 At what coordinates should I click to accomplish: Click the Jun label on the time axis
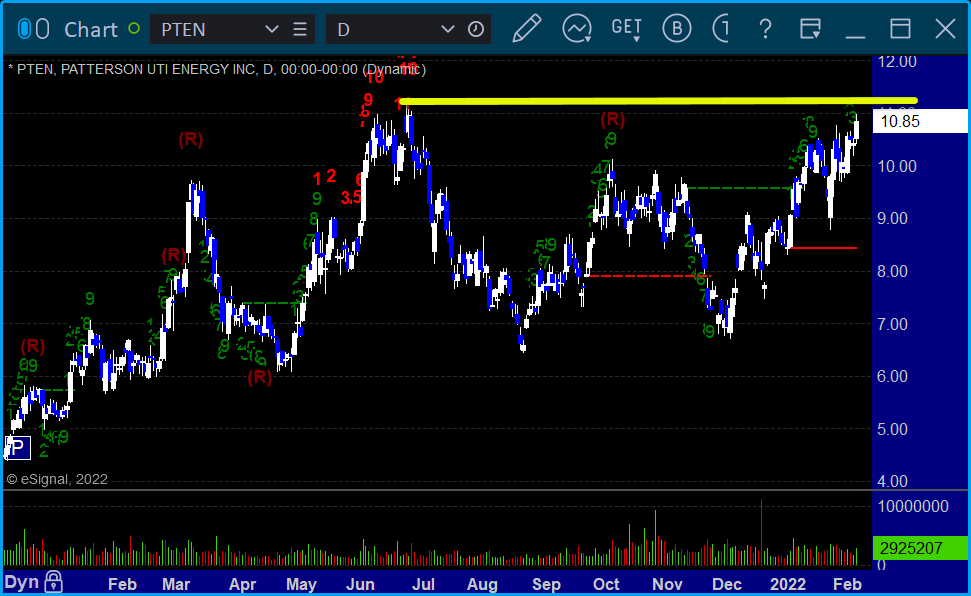click(360, 584)
